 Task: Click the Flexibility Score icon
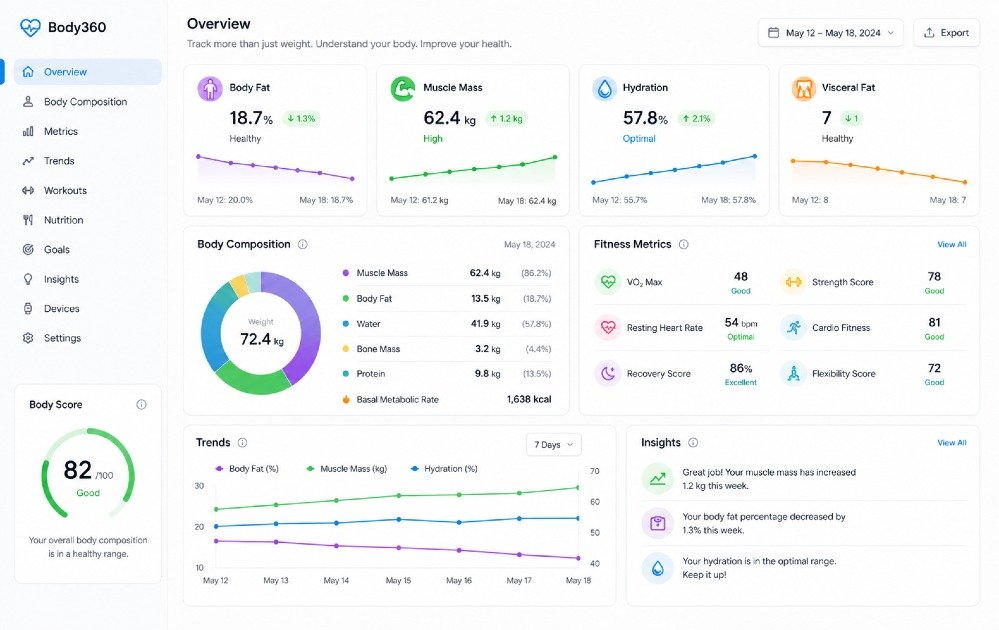point(793,373)
